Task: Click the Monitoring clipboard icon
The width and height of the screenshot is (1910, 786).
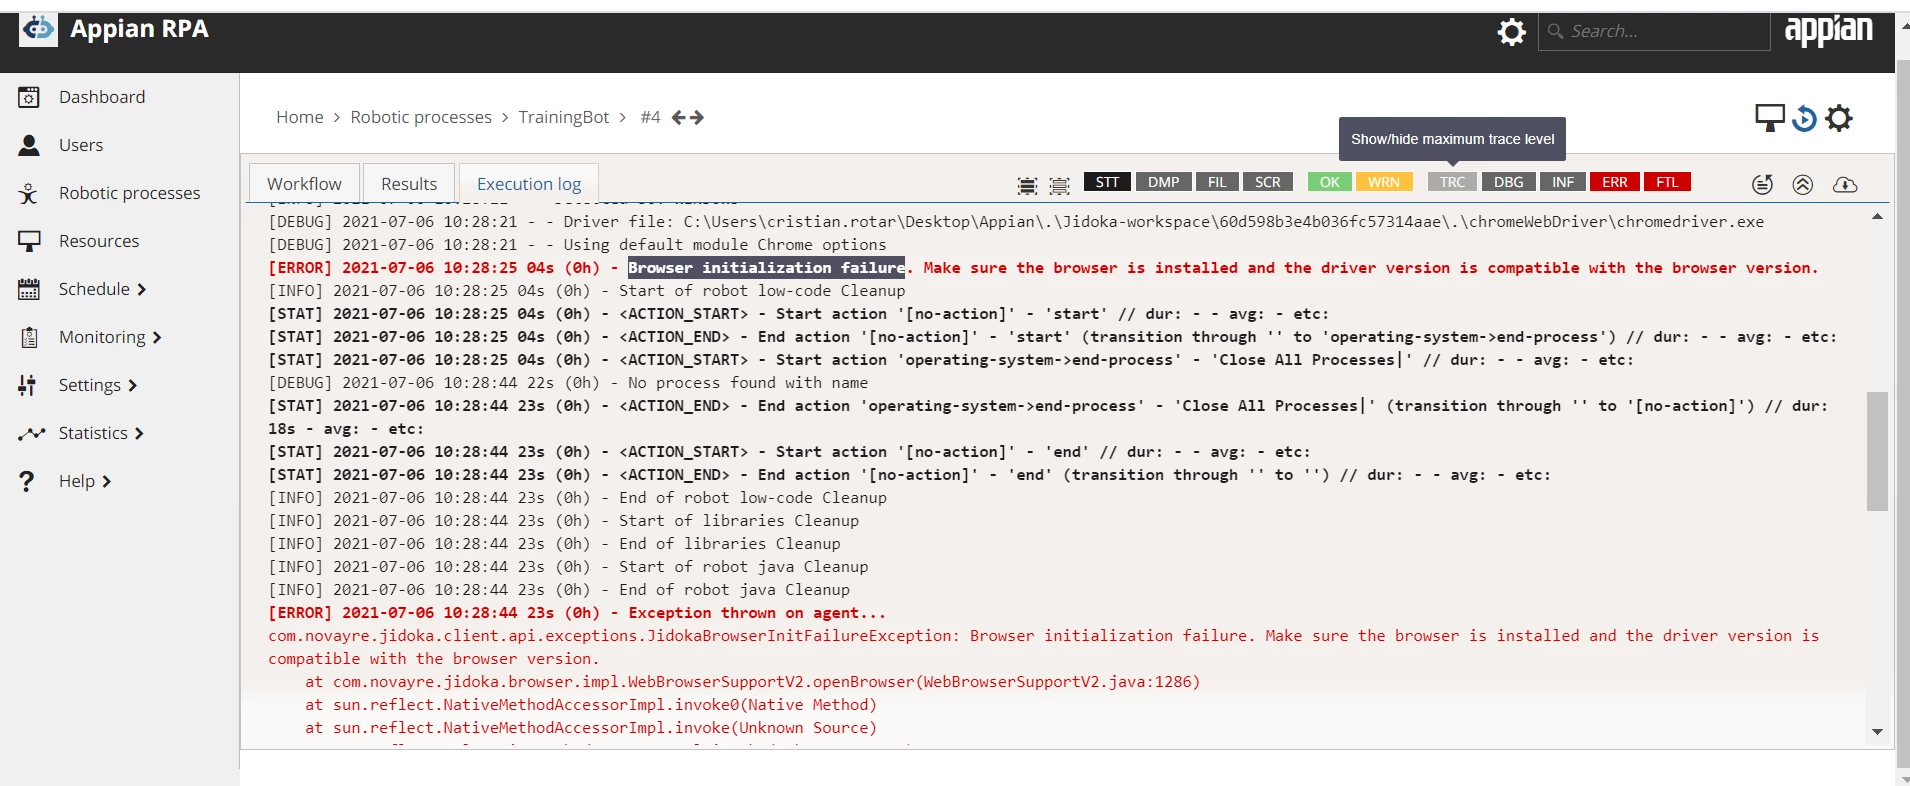Action: (x=29, y=337)
